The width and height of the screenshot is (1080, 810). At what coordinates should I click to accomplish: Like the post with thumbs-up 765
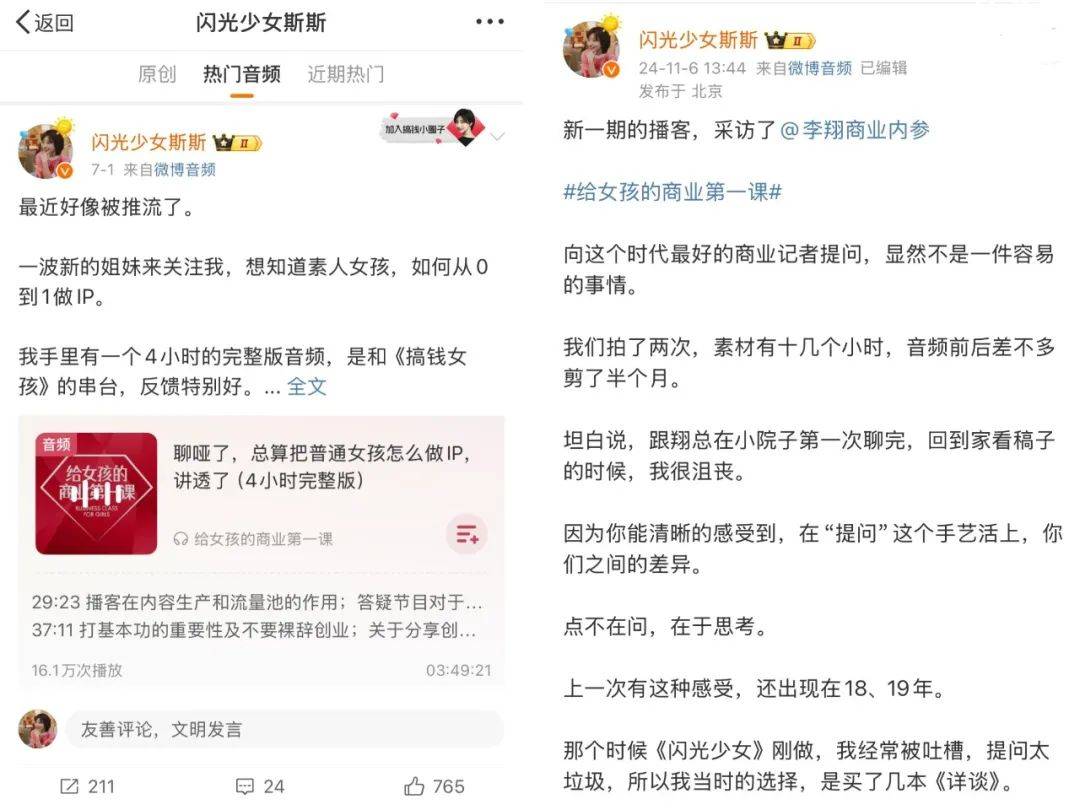coord(434,786)
